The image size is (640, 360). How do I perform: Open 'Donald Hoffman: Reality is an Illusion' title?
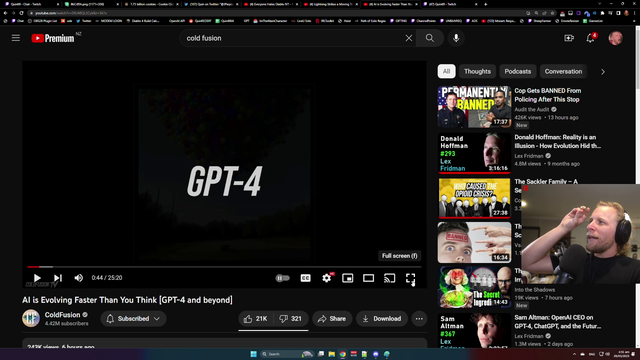coord(558,142)
